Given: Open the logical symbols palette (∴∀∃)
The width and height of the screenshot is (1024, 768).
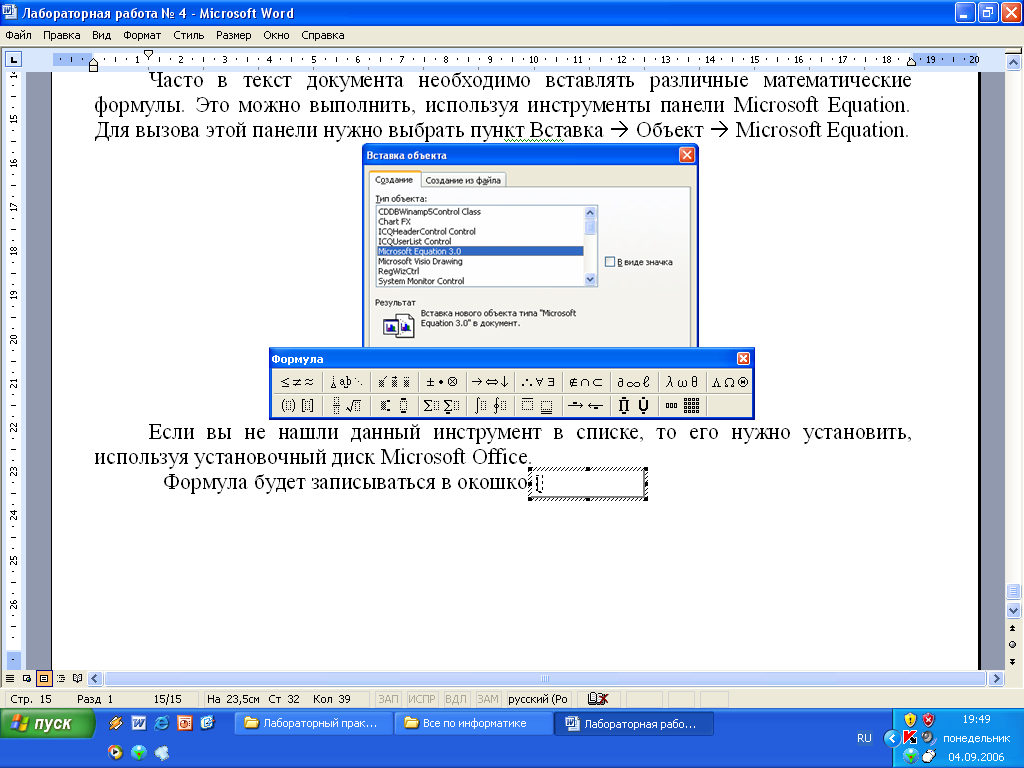Looking at the screenshot, I should [x=539, y=382].
